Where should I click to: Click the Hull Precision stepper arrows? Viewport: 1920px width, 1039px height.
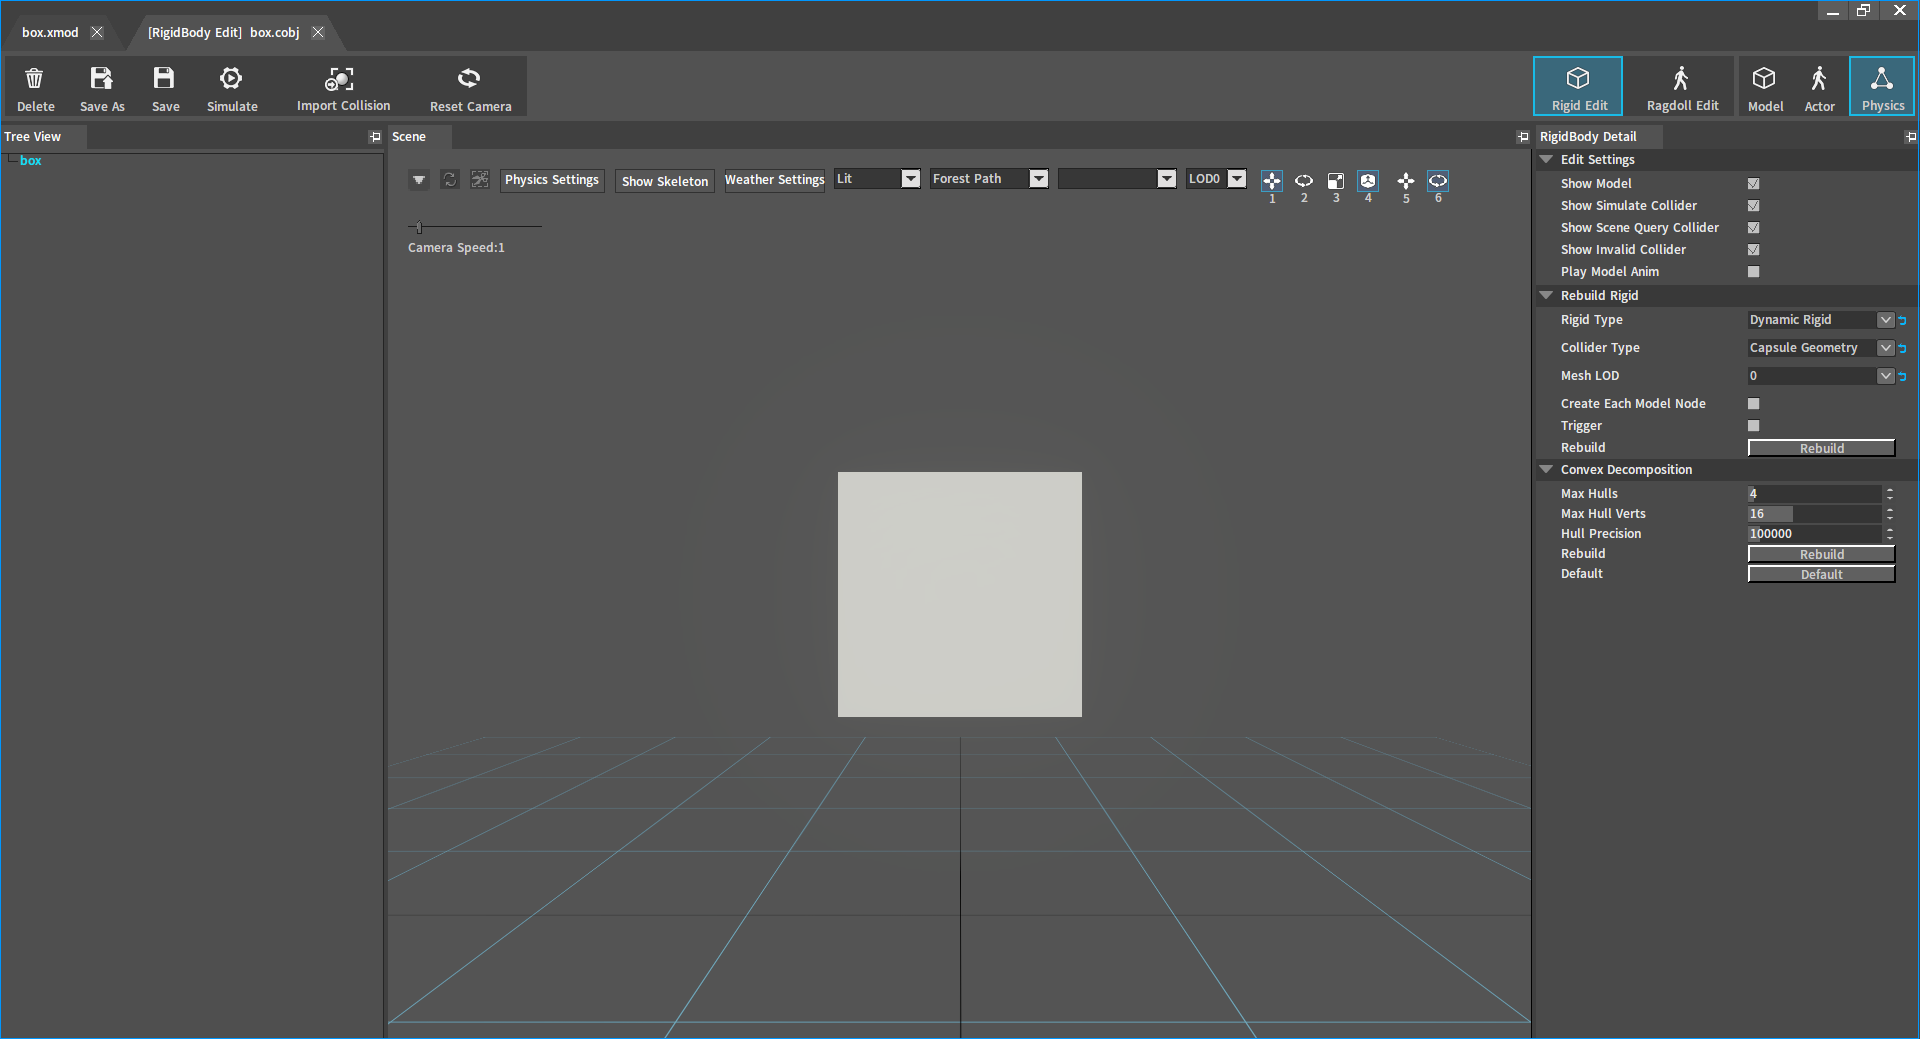pyautogui.click(x=1889, y=534)
